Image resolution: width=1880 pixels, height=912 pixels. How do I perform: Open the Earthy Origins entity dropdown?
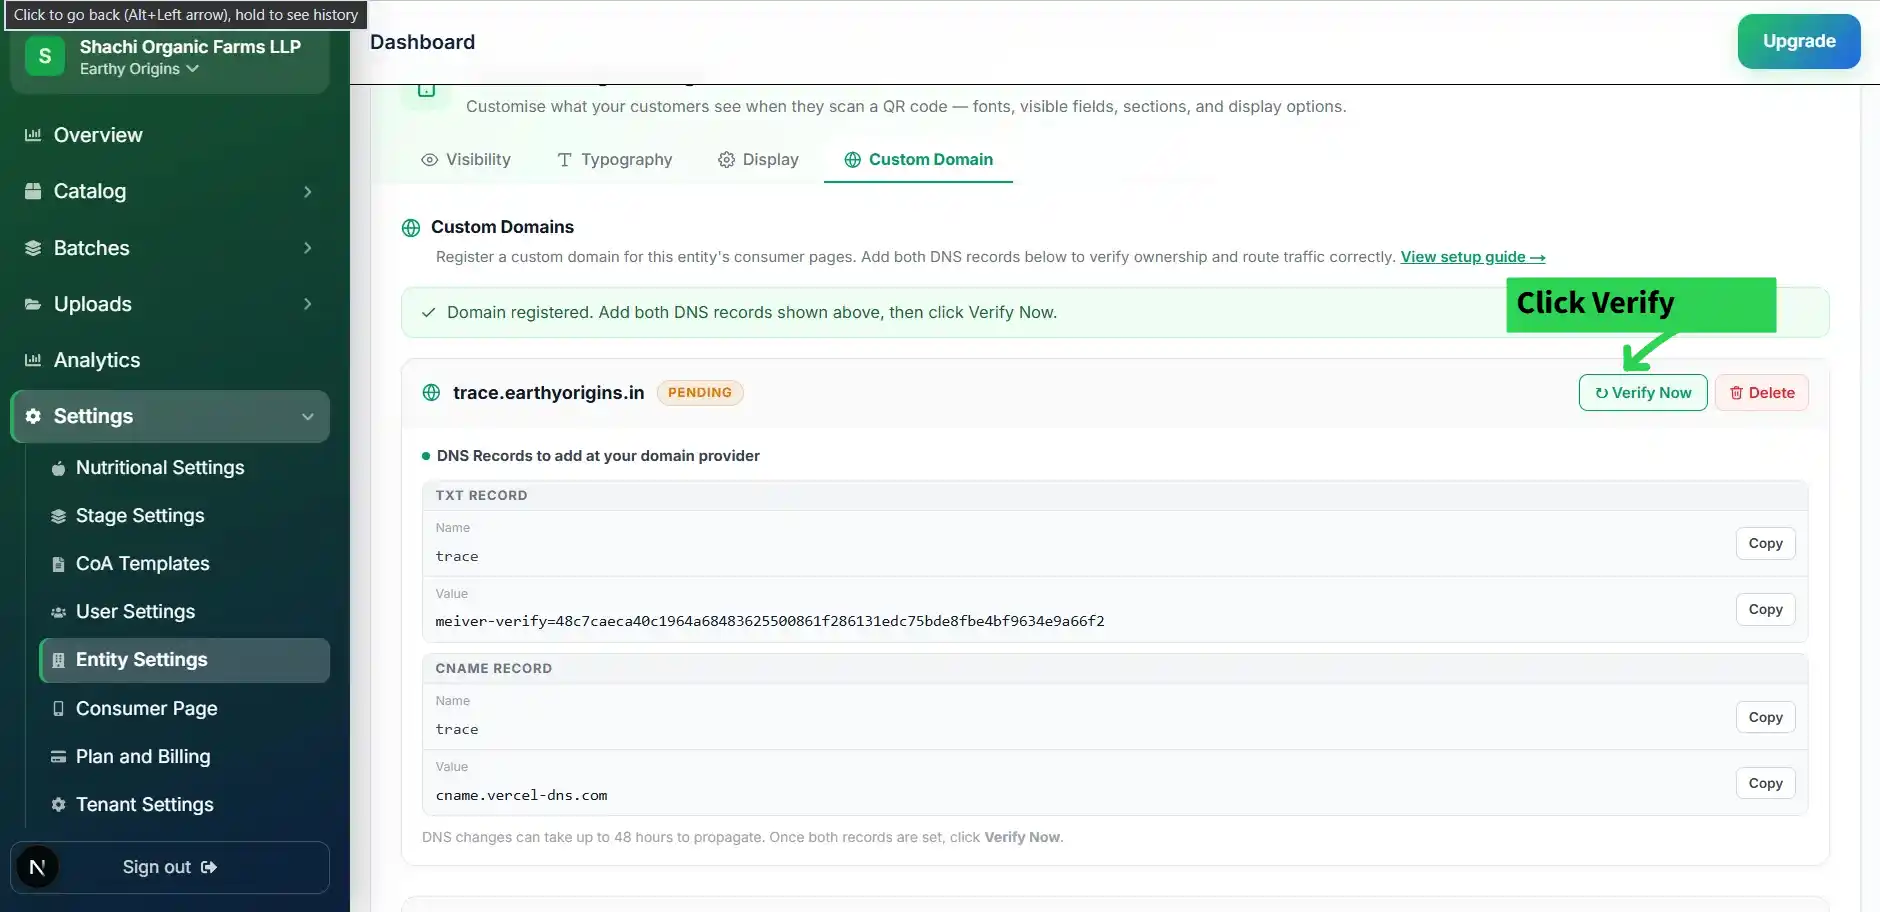139,69
